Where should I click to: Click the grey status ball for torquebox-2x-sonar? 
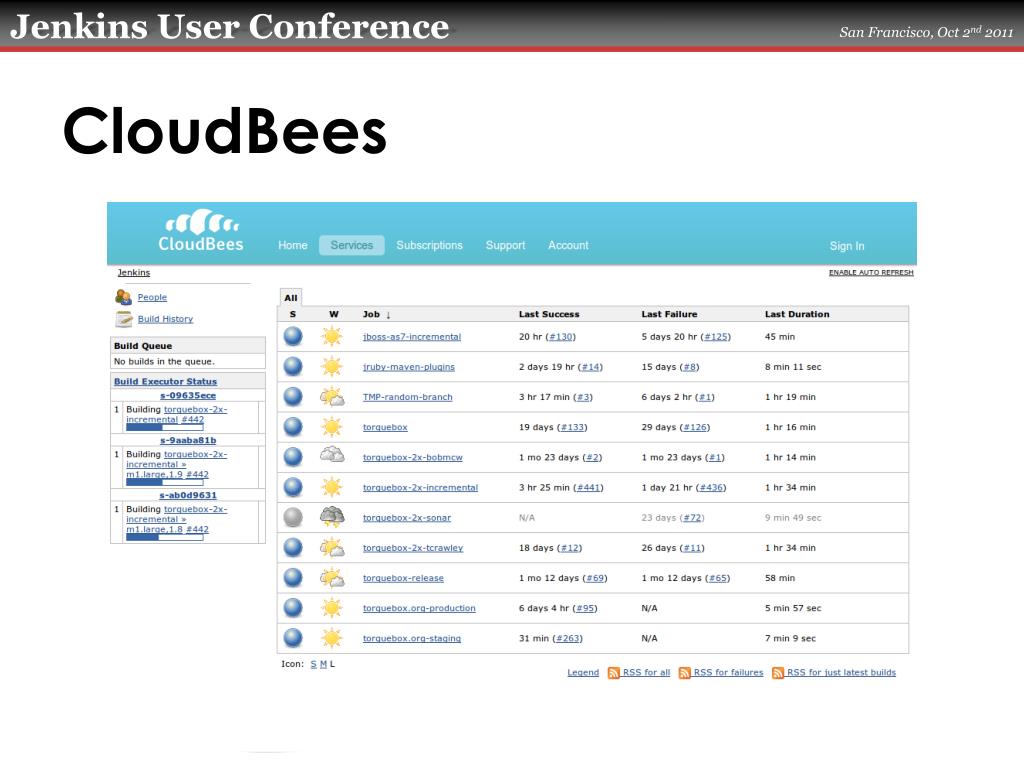(x=293, y=517)
